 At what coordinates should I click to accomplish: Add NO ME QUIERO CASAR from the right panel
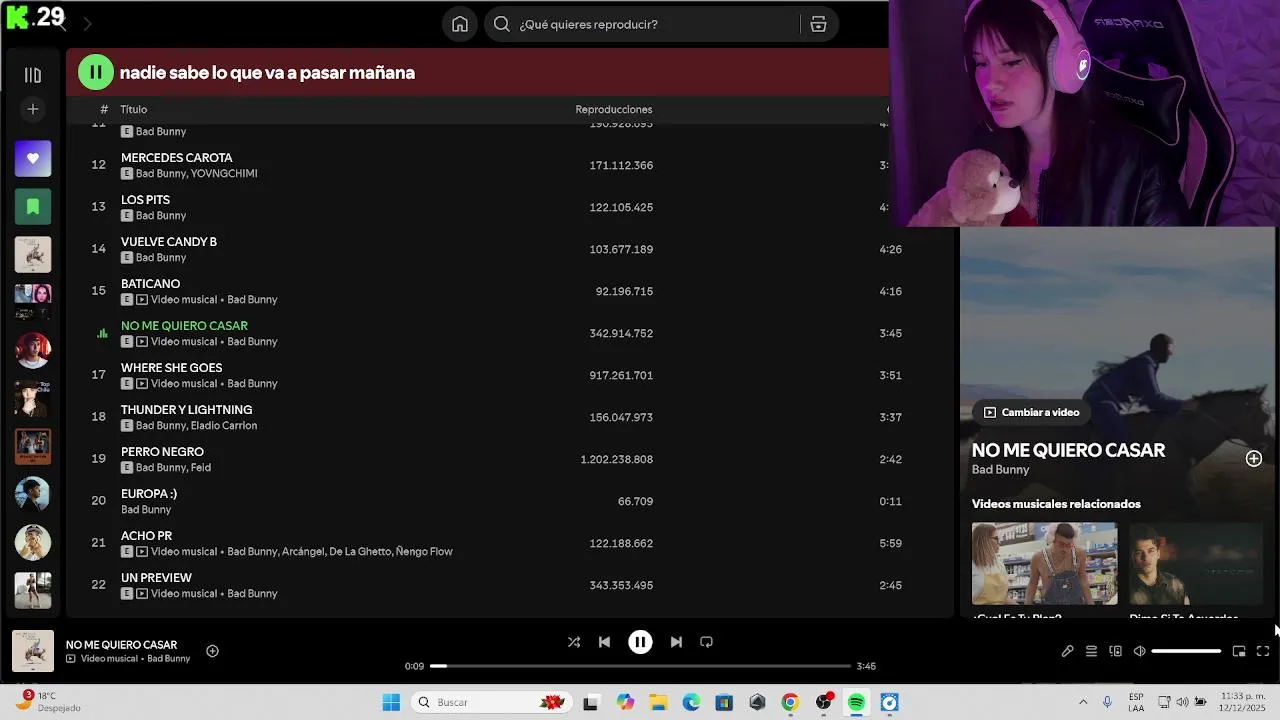click(x=1253, y=458)
